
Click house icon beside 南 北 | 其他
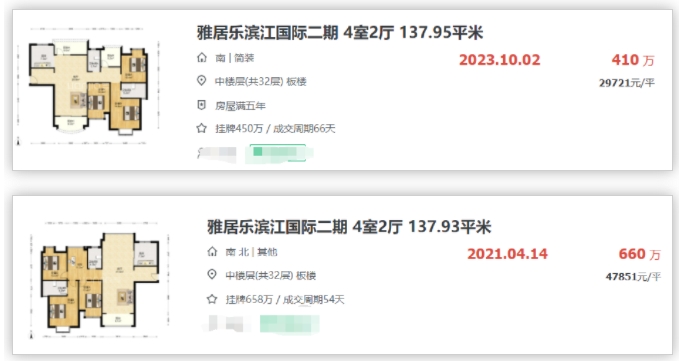(212, 251)
